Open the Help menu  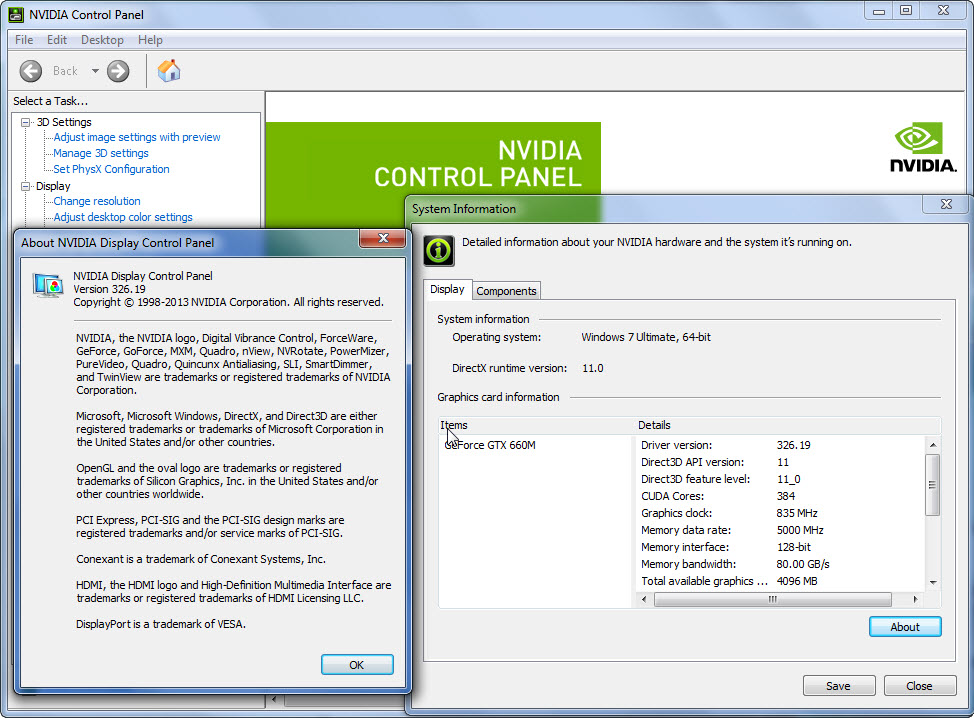[x=150, y=40]
